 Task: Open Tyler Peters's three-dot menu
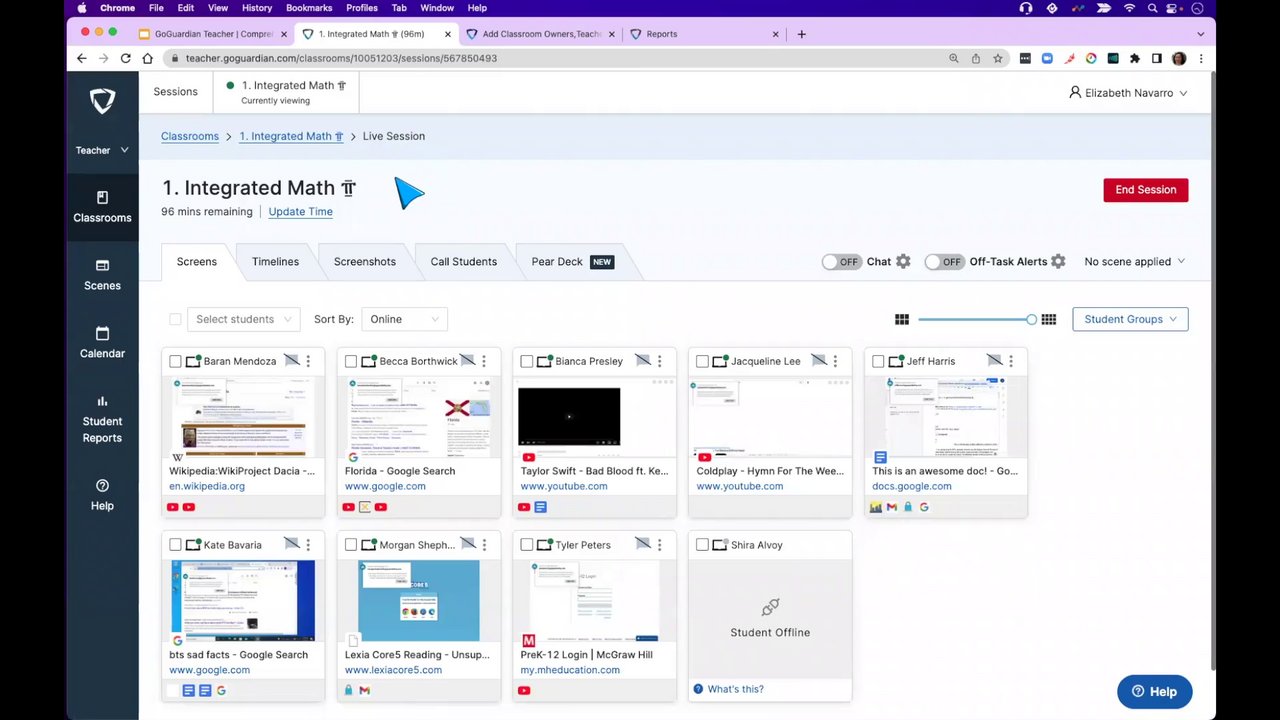pos(659,545)
